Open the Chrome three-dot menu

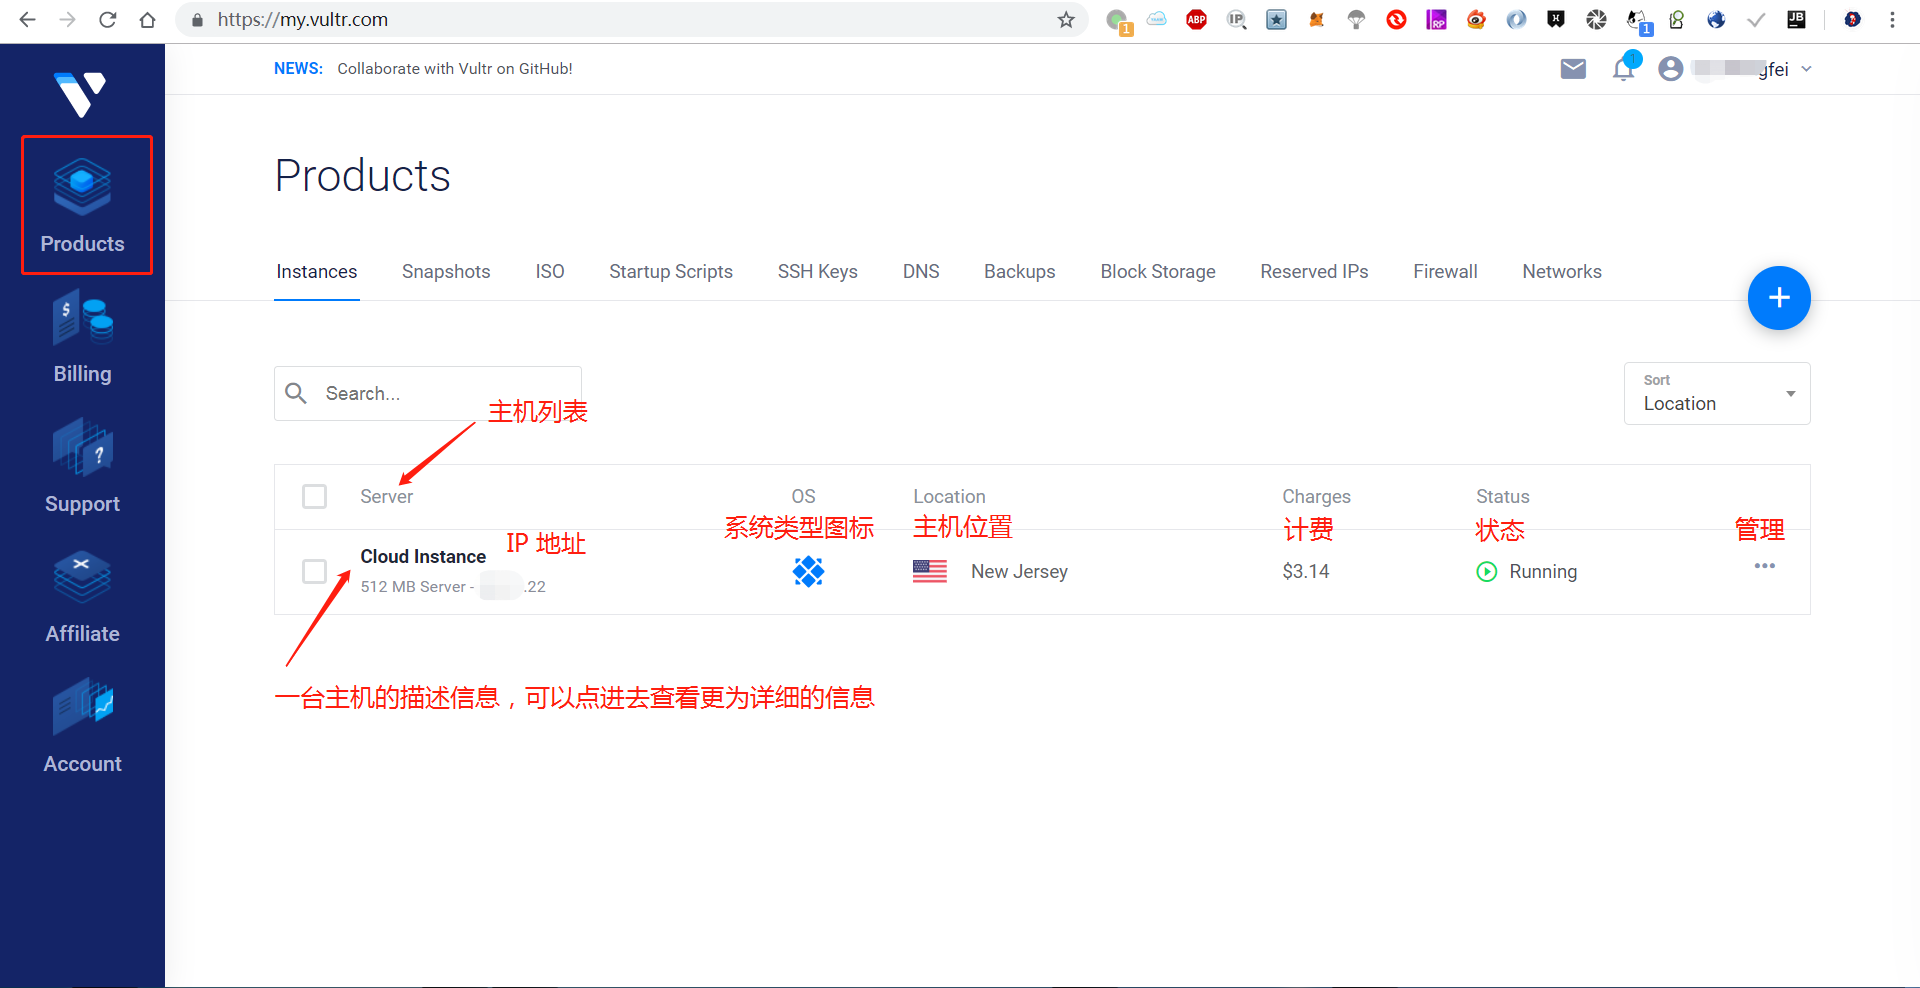[1892, 20]
